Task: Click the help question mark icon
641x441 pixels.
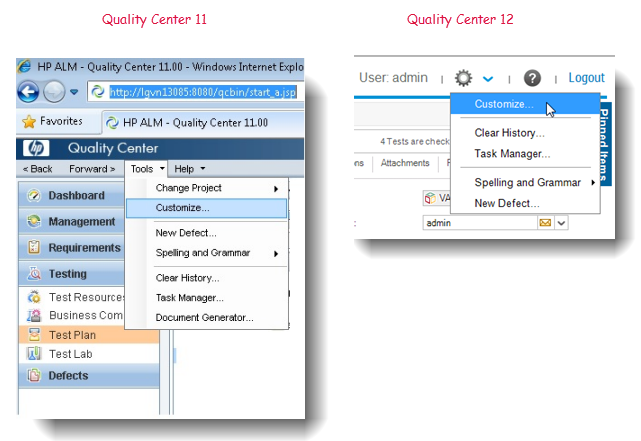Action: [x=532, y=78]
